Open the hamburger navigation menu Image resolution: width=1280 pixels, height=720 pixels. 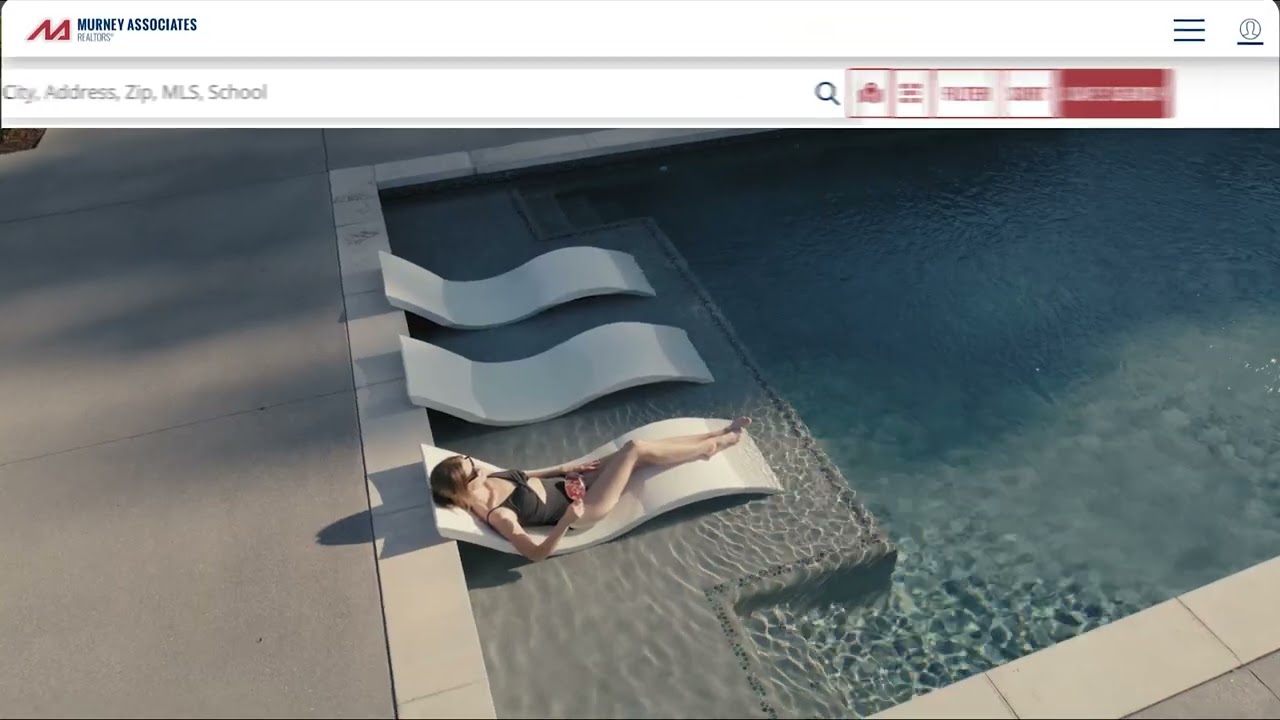click(x=1189, y=30)
